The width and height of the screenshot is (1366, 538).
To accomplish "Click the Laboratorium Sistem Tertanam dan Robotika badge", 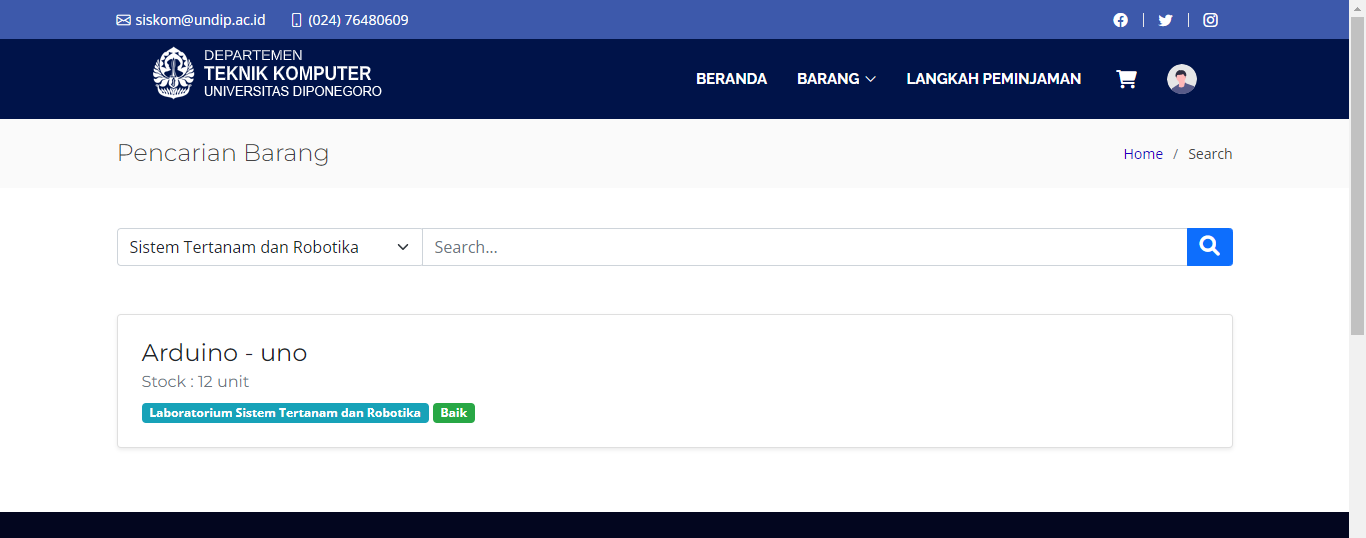I will [x=285, y=413].
